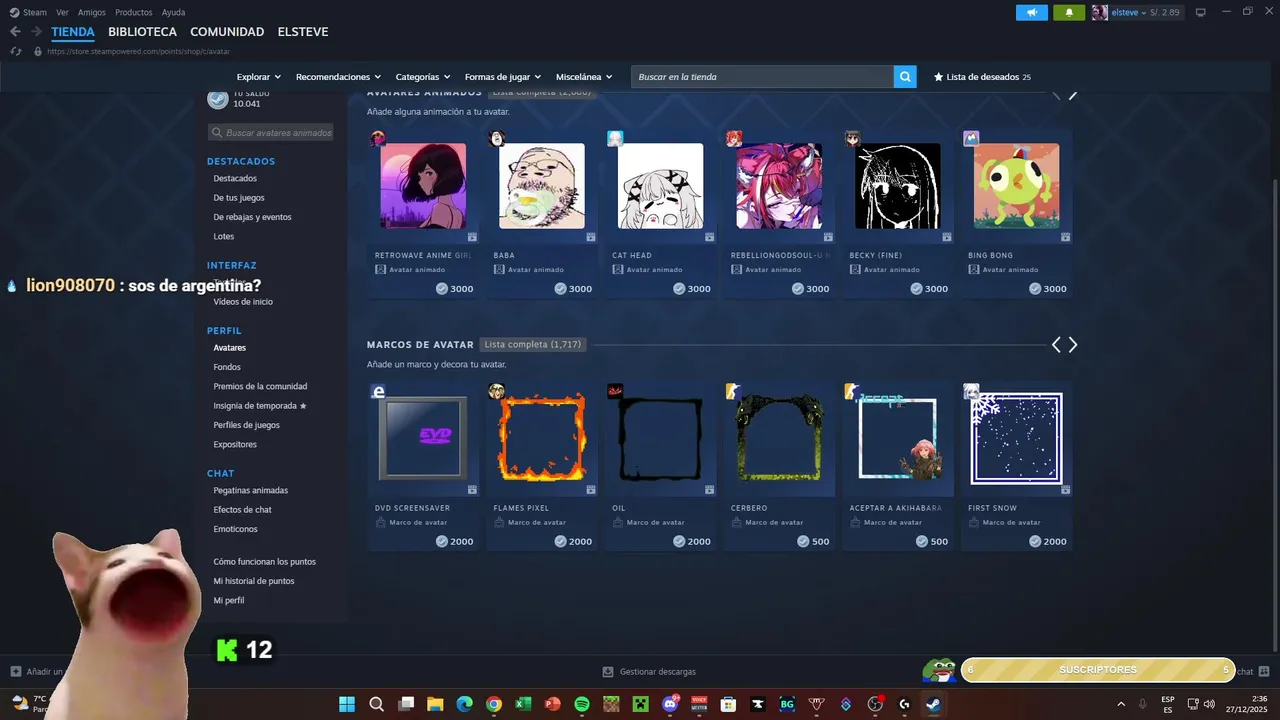
Task: Open Discord from the Windows taskbar
Action: tap(670, 704)
